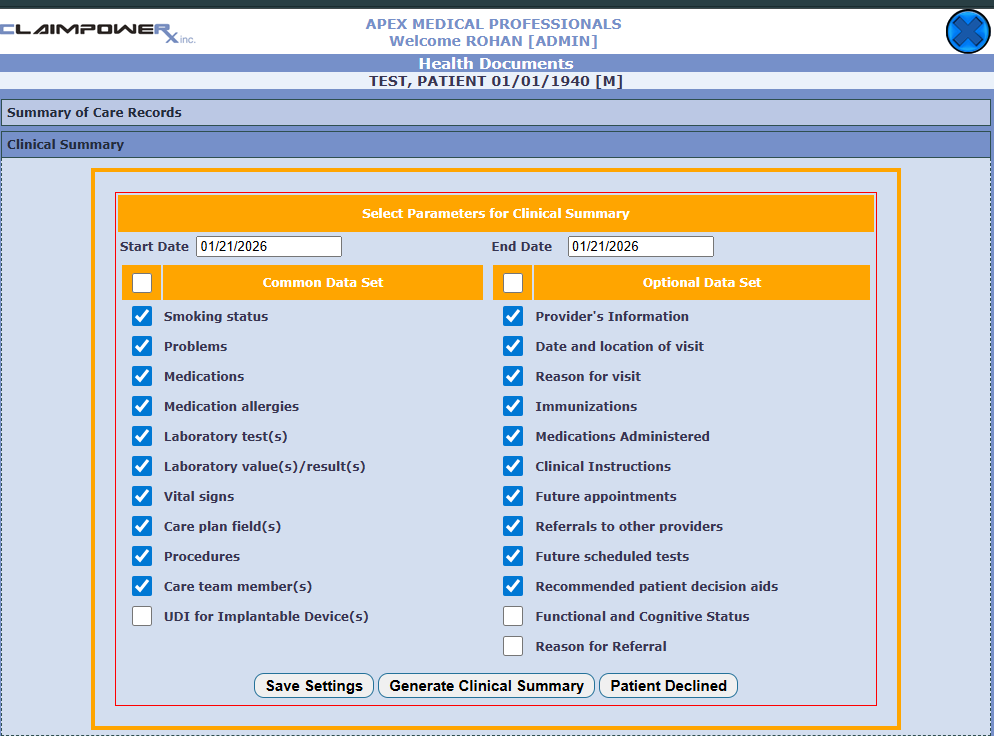Viewport: 994px width, 736px height.
Task: Toggle the Common Data Set select-all checkbox
Action: pyautogui.click(x=142, y=283)
